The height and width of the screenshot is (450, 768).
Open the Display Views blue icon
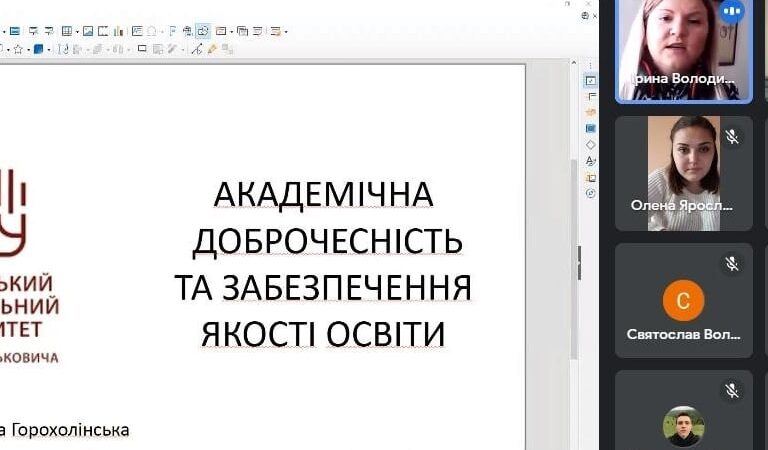[x=15, y=31]
